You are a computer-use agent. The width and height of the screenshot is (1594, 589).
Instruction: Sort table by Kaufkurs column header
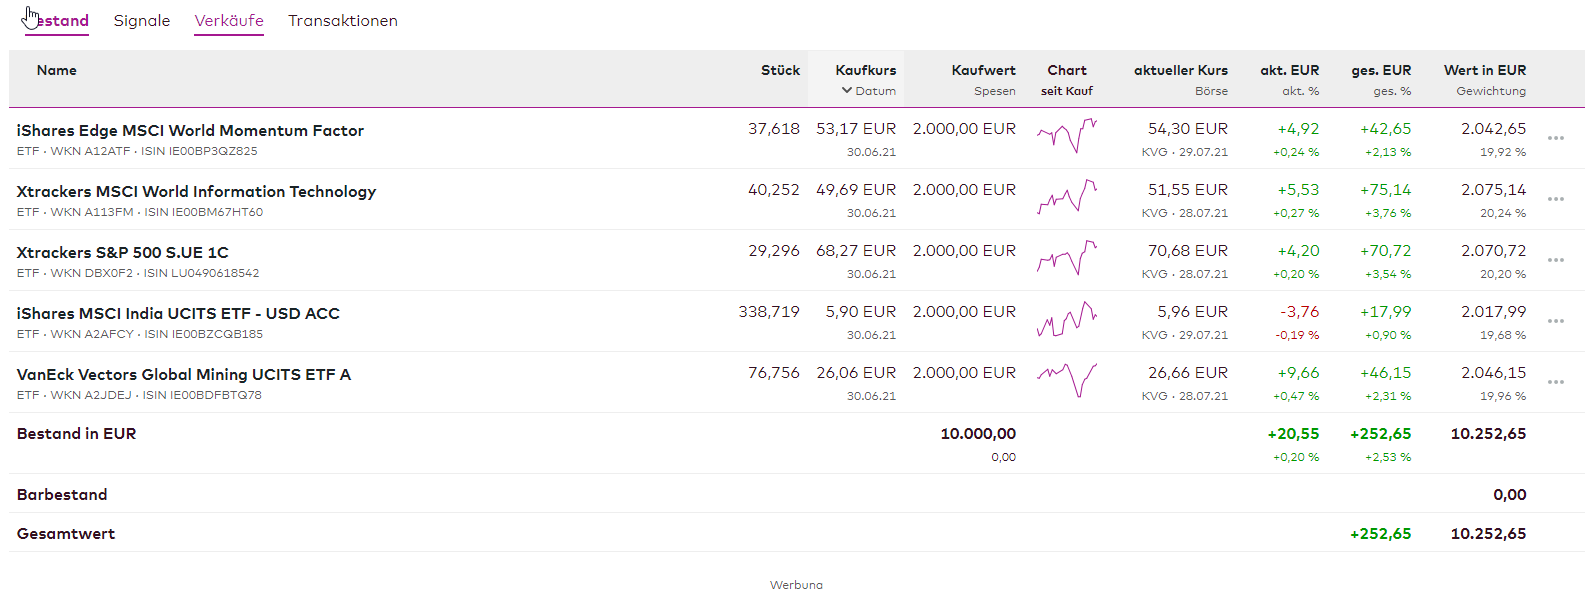[865, 70]
